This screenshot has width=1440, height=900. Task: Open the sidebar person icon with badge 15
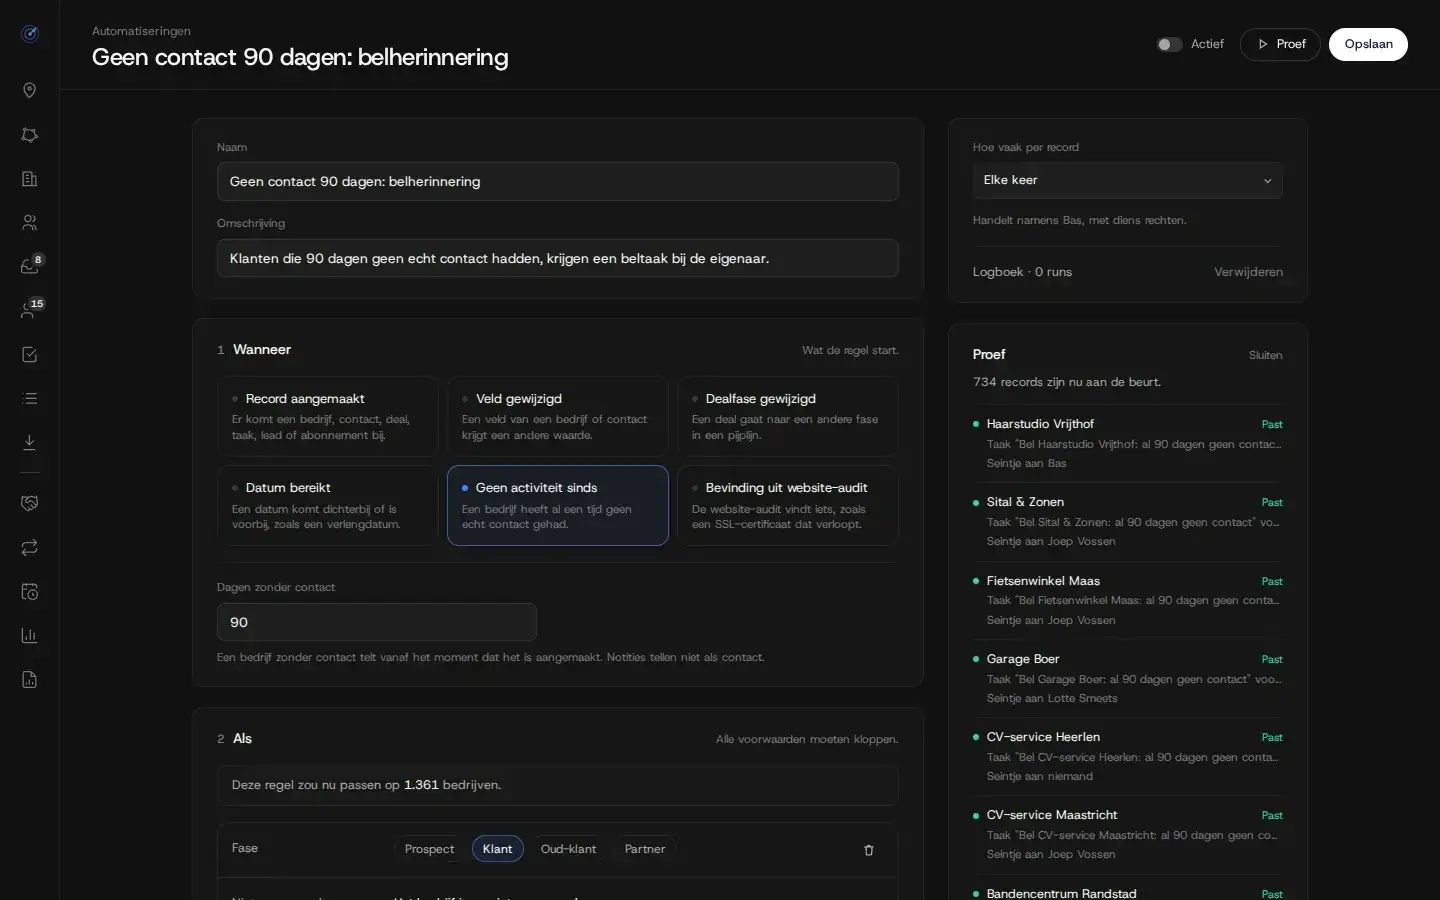(30, 310)
